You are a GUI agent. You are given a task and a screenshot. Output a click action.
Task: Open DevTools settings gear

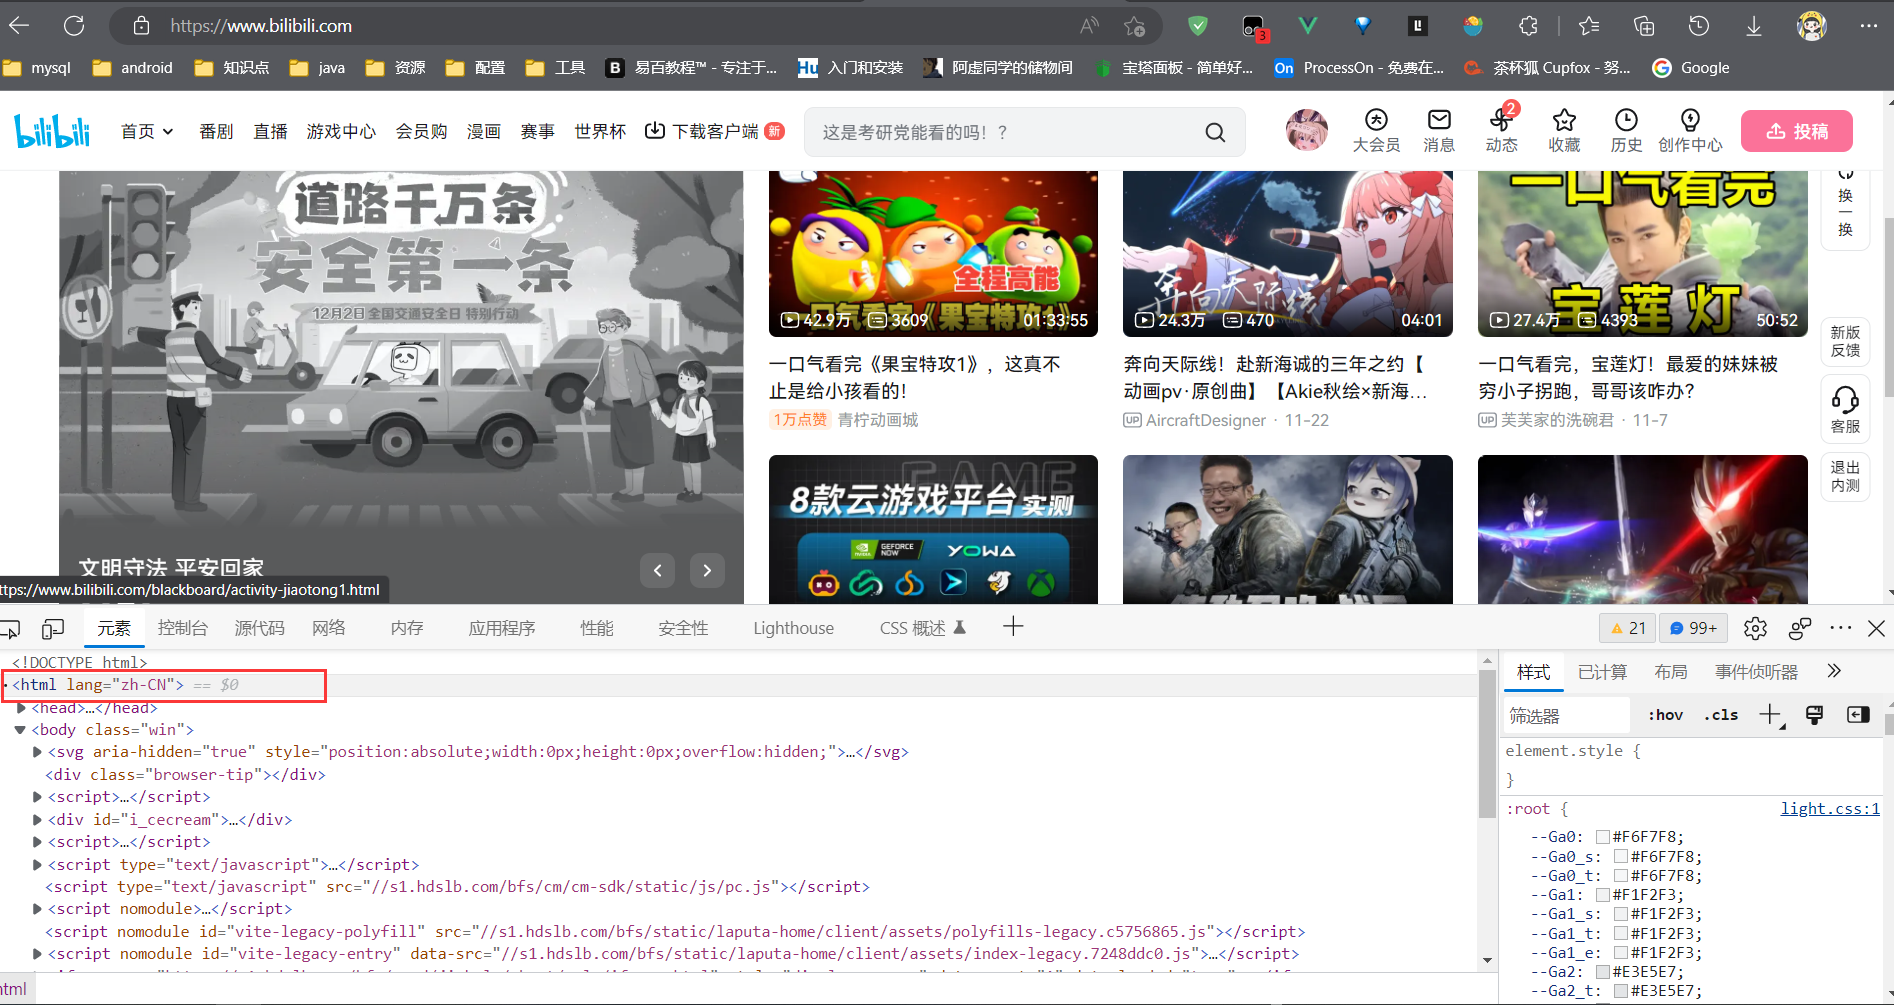point(1755,628)
